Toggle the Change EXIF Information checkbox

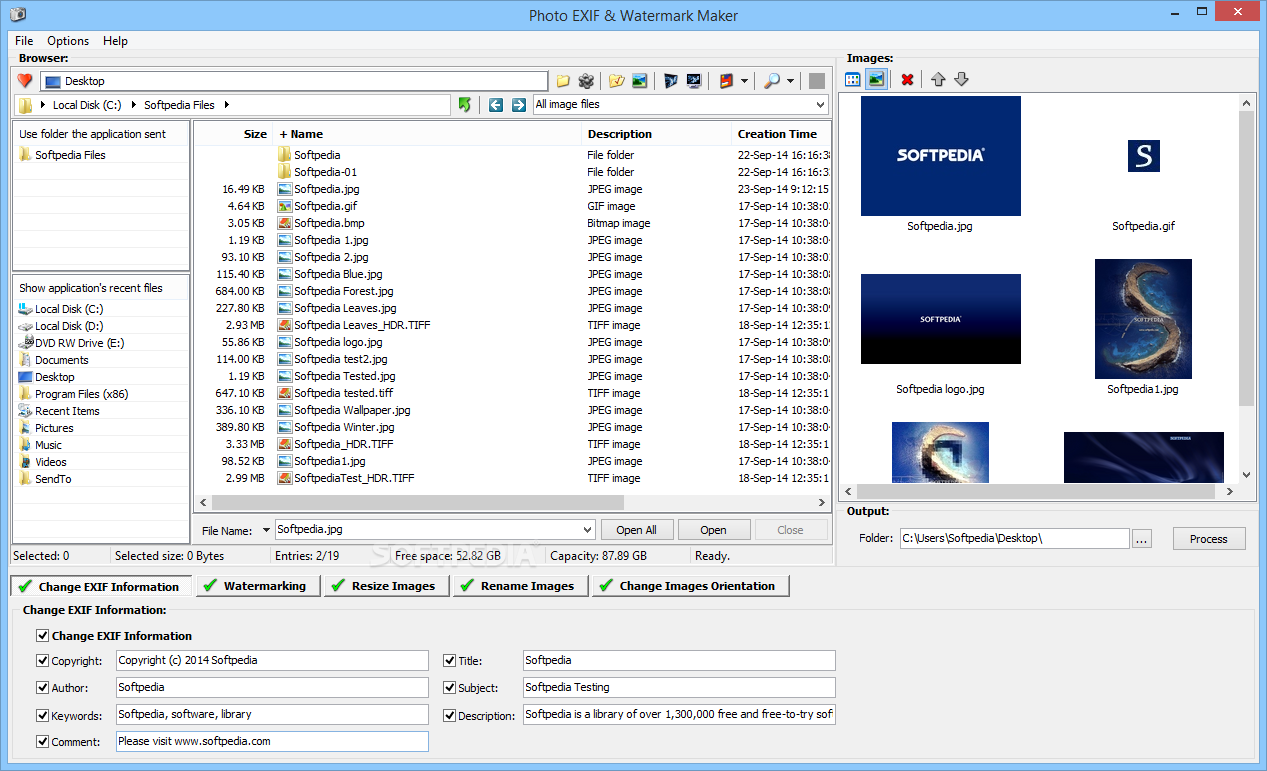[x=42, y=635]
